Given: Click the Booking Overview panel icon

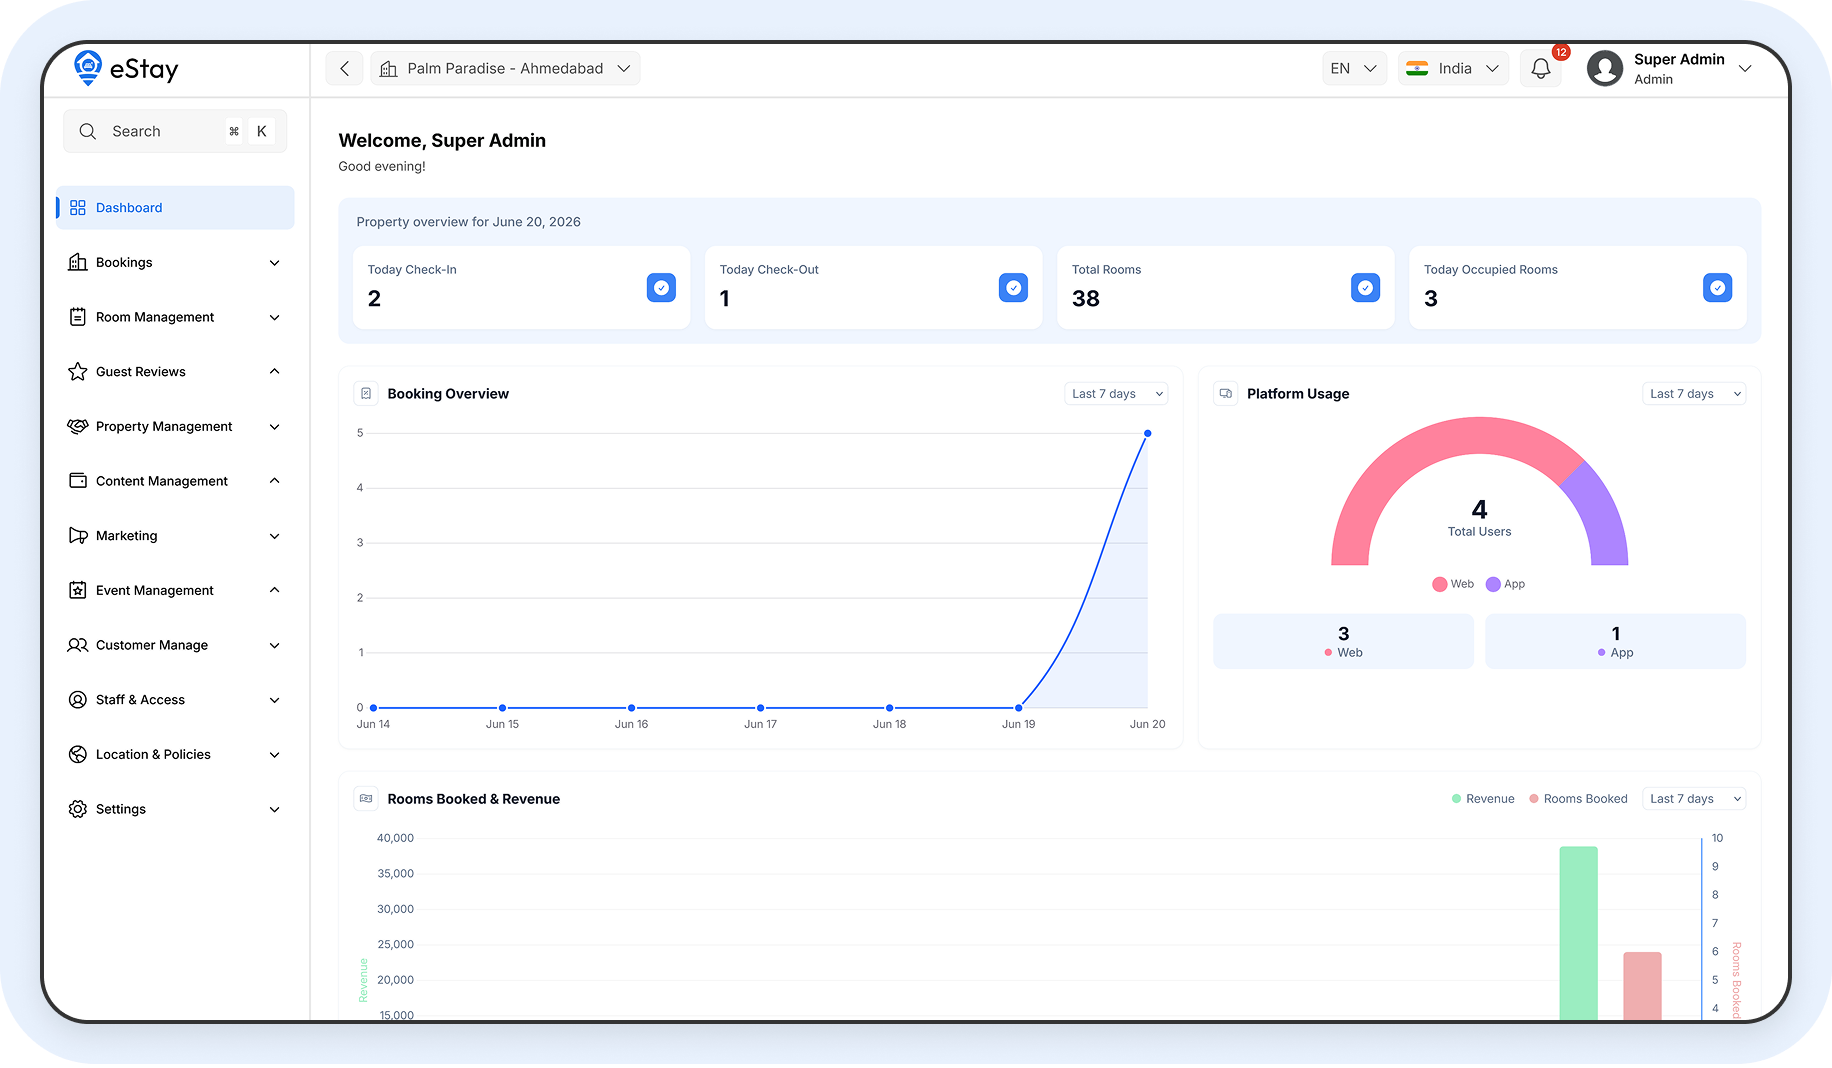Looking at the screenshot, I should [x=366, y=394].
